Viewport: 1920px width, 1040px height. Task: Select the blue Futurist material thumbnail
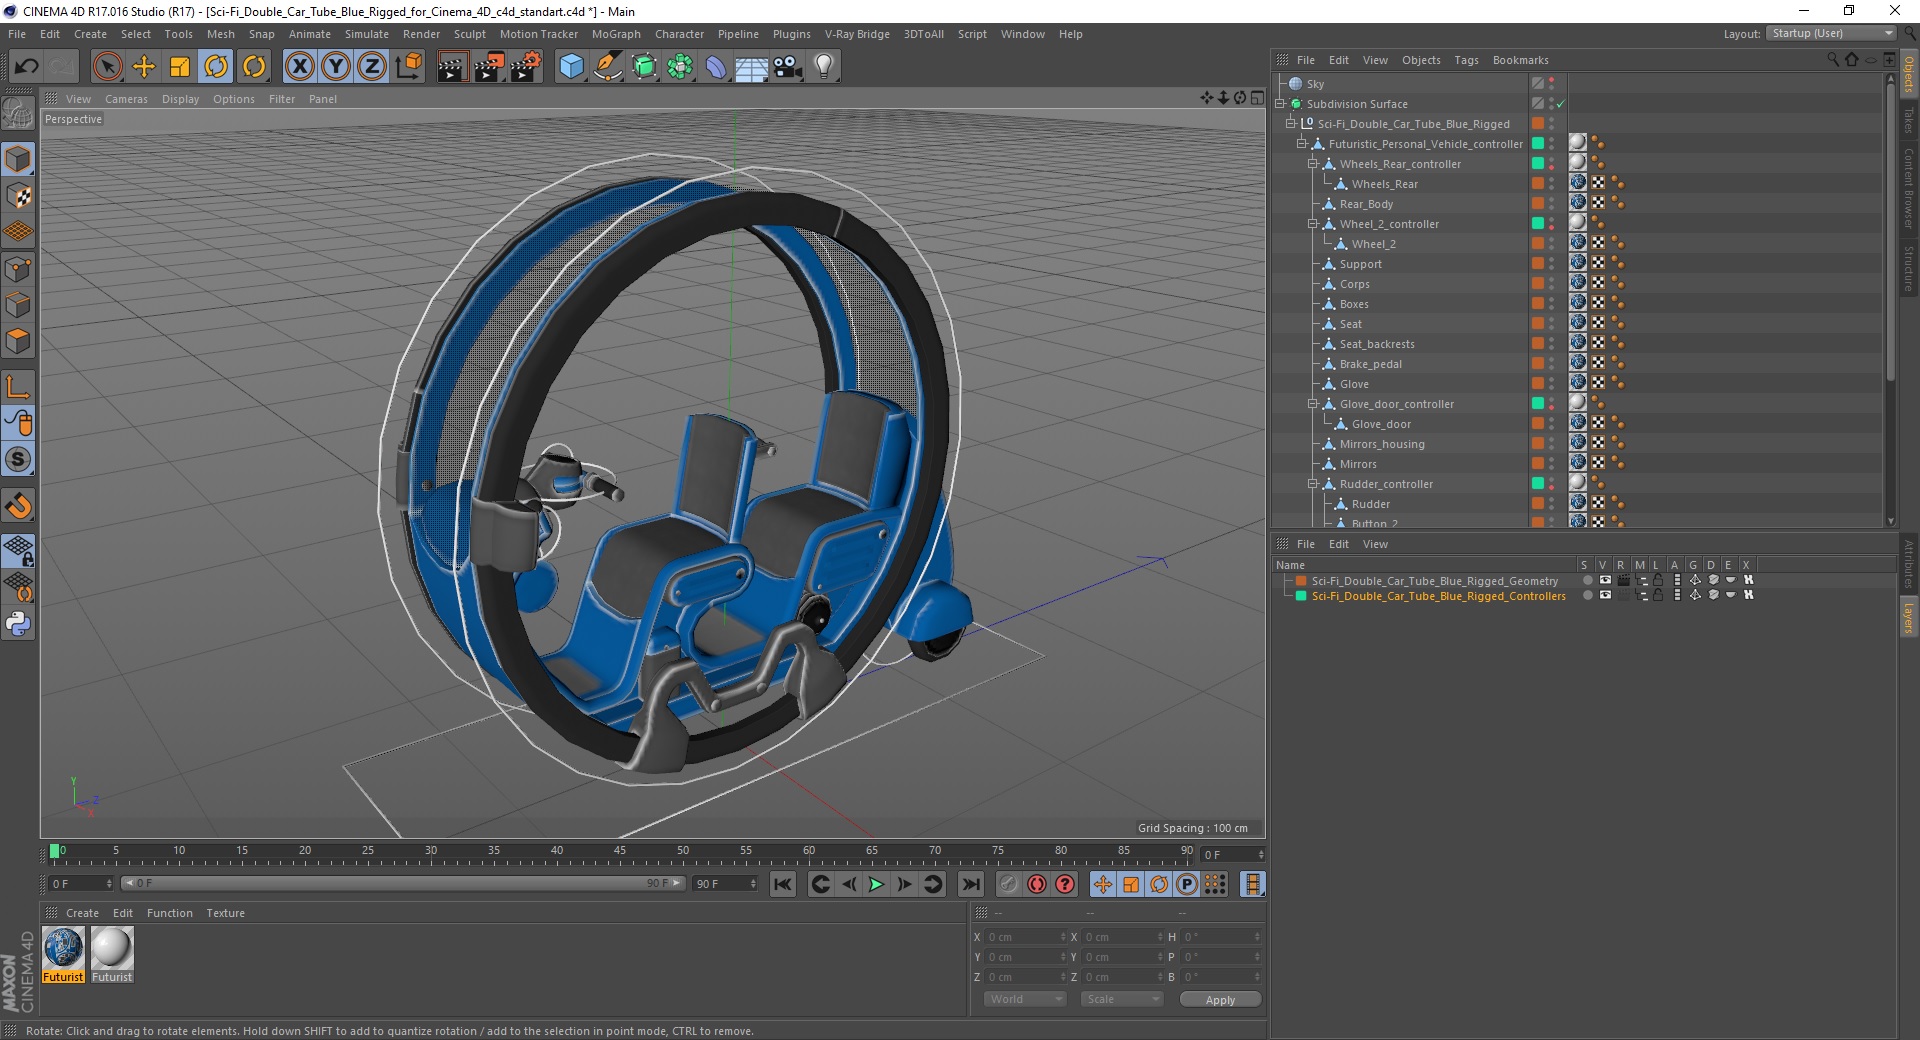click(x=63, y=948)
